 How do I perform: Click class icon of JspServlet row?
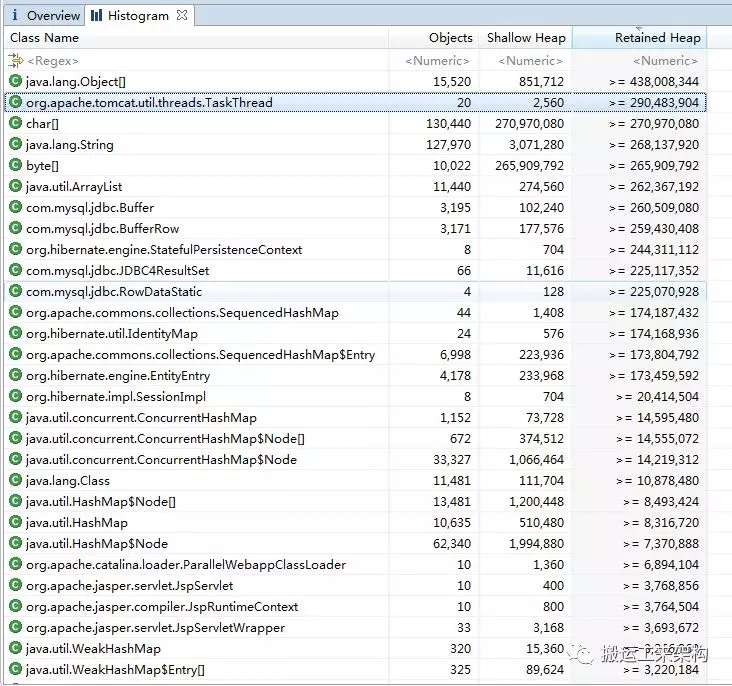[x=15, y=586]
